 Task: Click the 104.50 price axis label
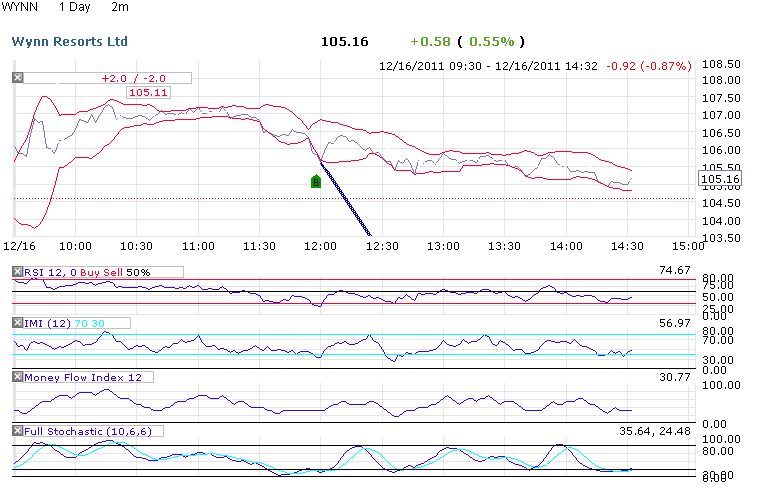pyautogui.click(x=721, y=203)
